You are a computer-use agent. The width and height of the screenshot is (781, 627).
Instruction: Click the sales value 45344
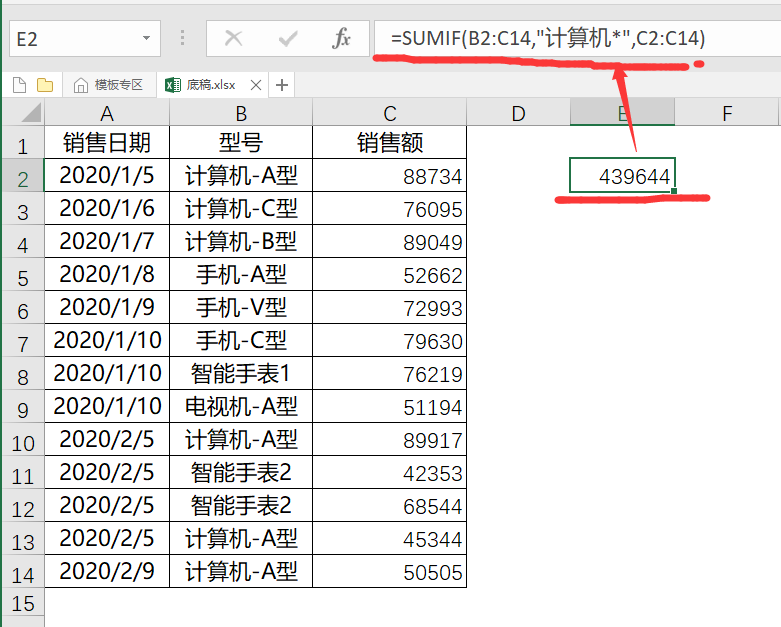coord(390,538)
